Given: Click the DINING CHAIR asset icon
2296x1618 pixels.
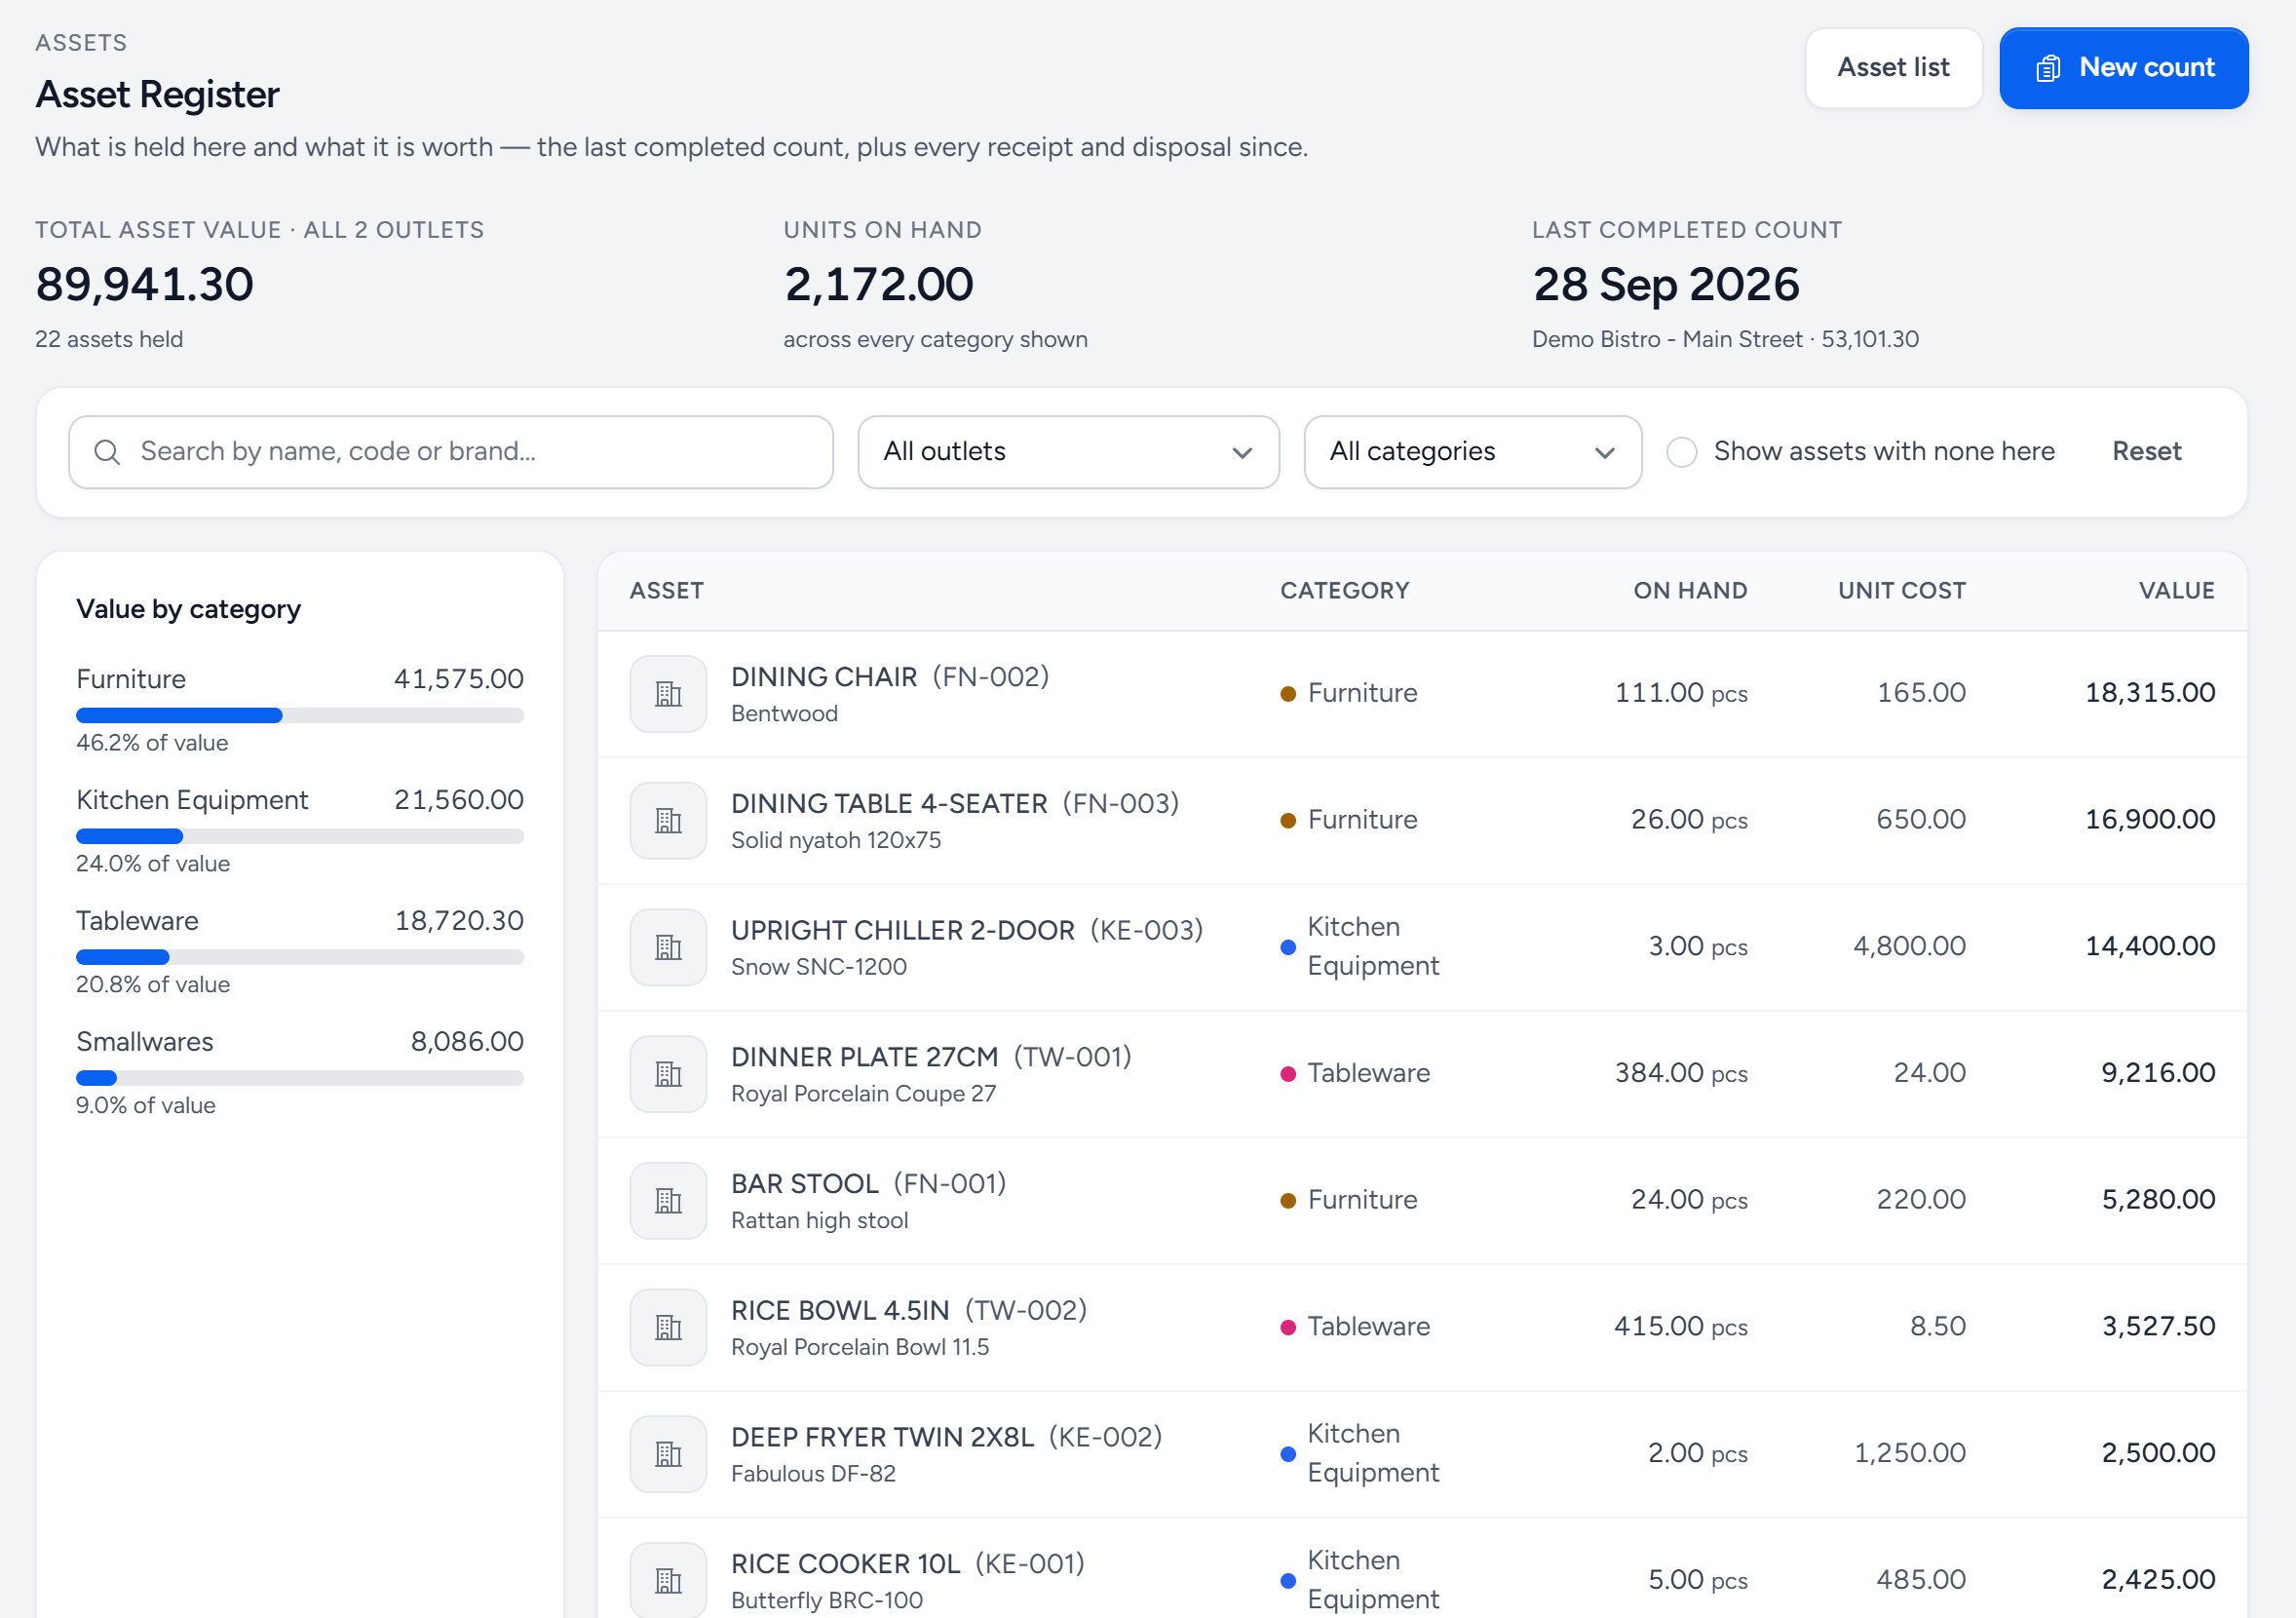Looking at the screenshot, I should [668, 693].
